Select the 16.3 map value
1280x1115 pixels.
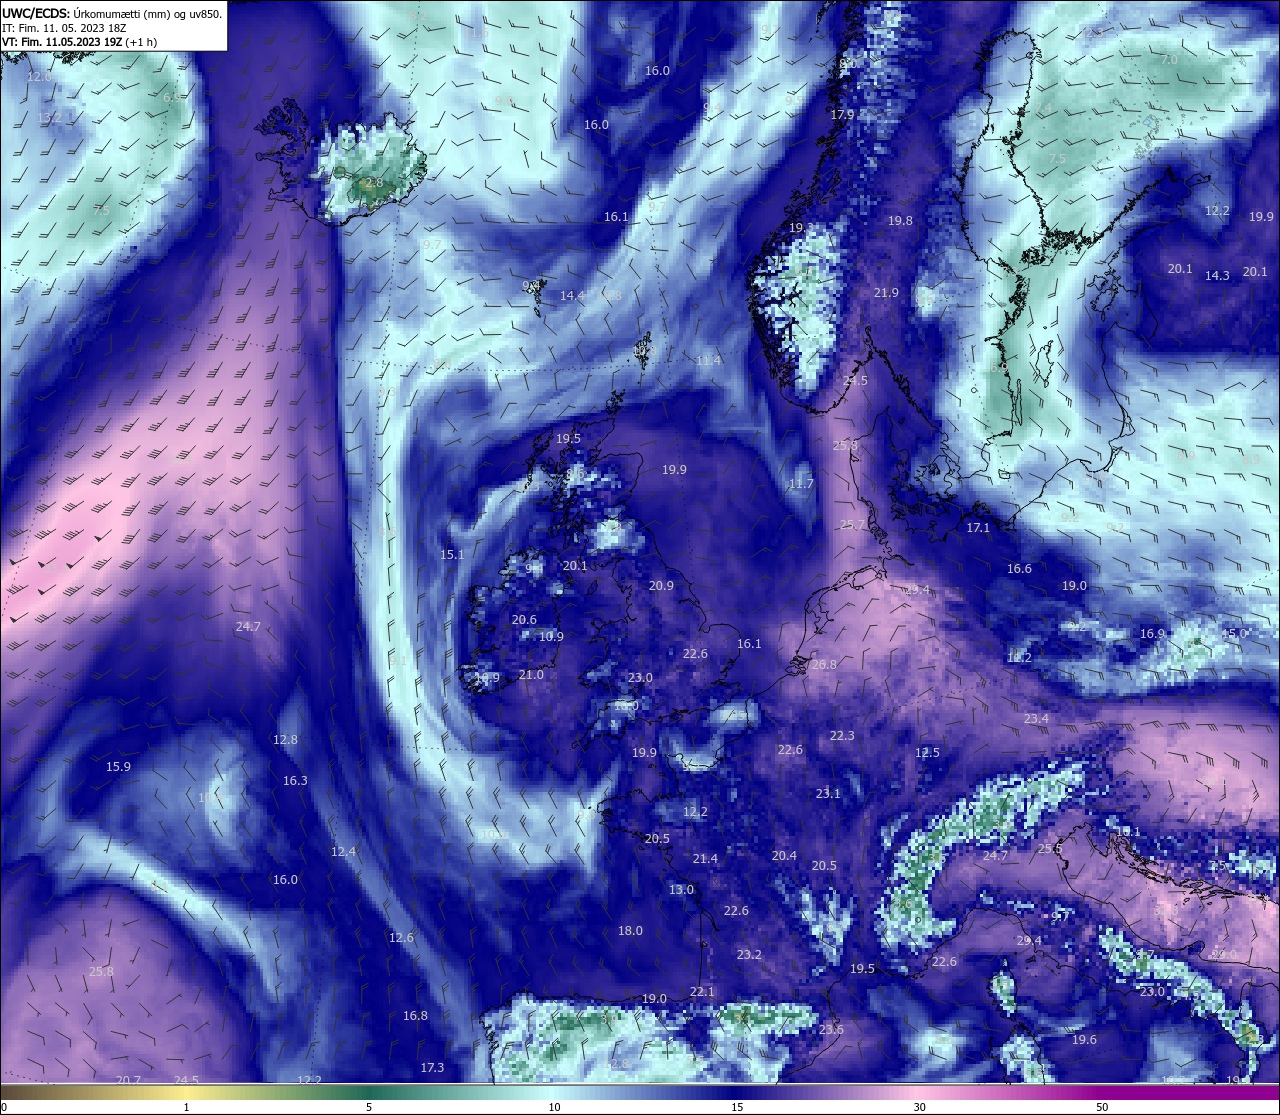pyautogui.click(x=295, y=781)
